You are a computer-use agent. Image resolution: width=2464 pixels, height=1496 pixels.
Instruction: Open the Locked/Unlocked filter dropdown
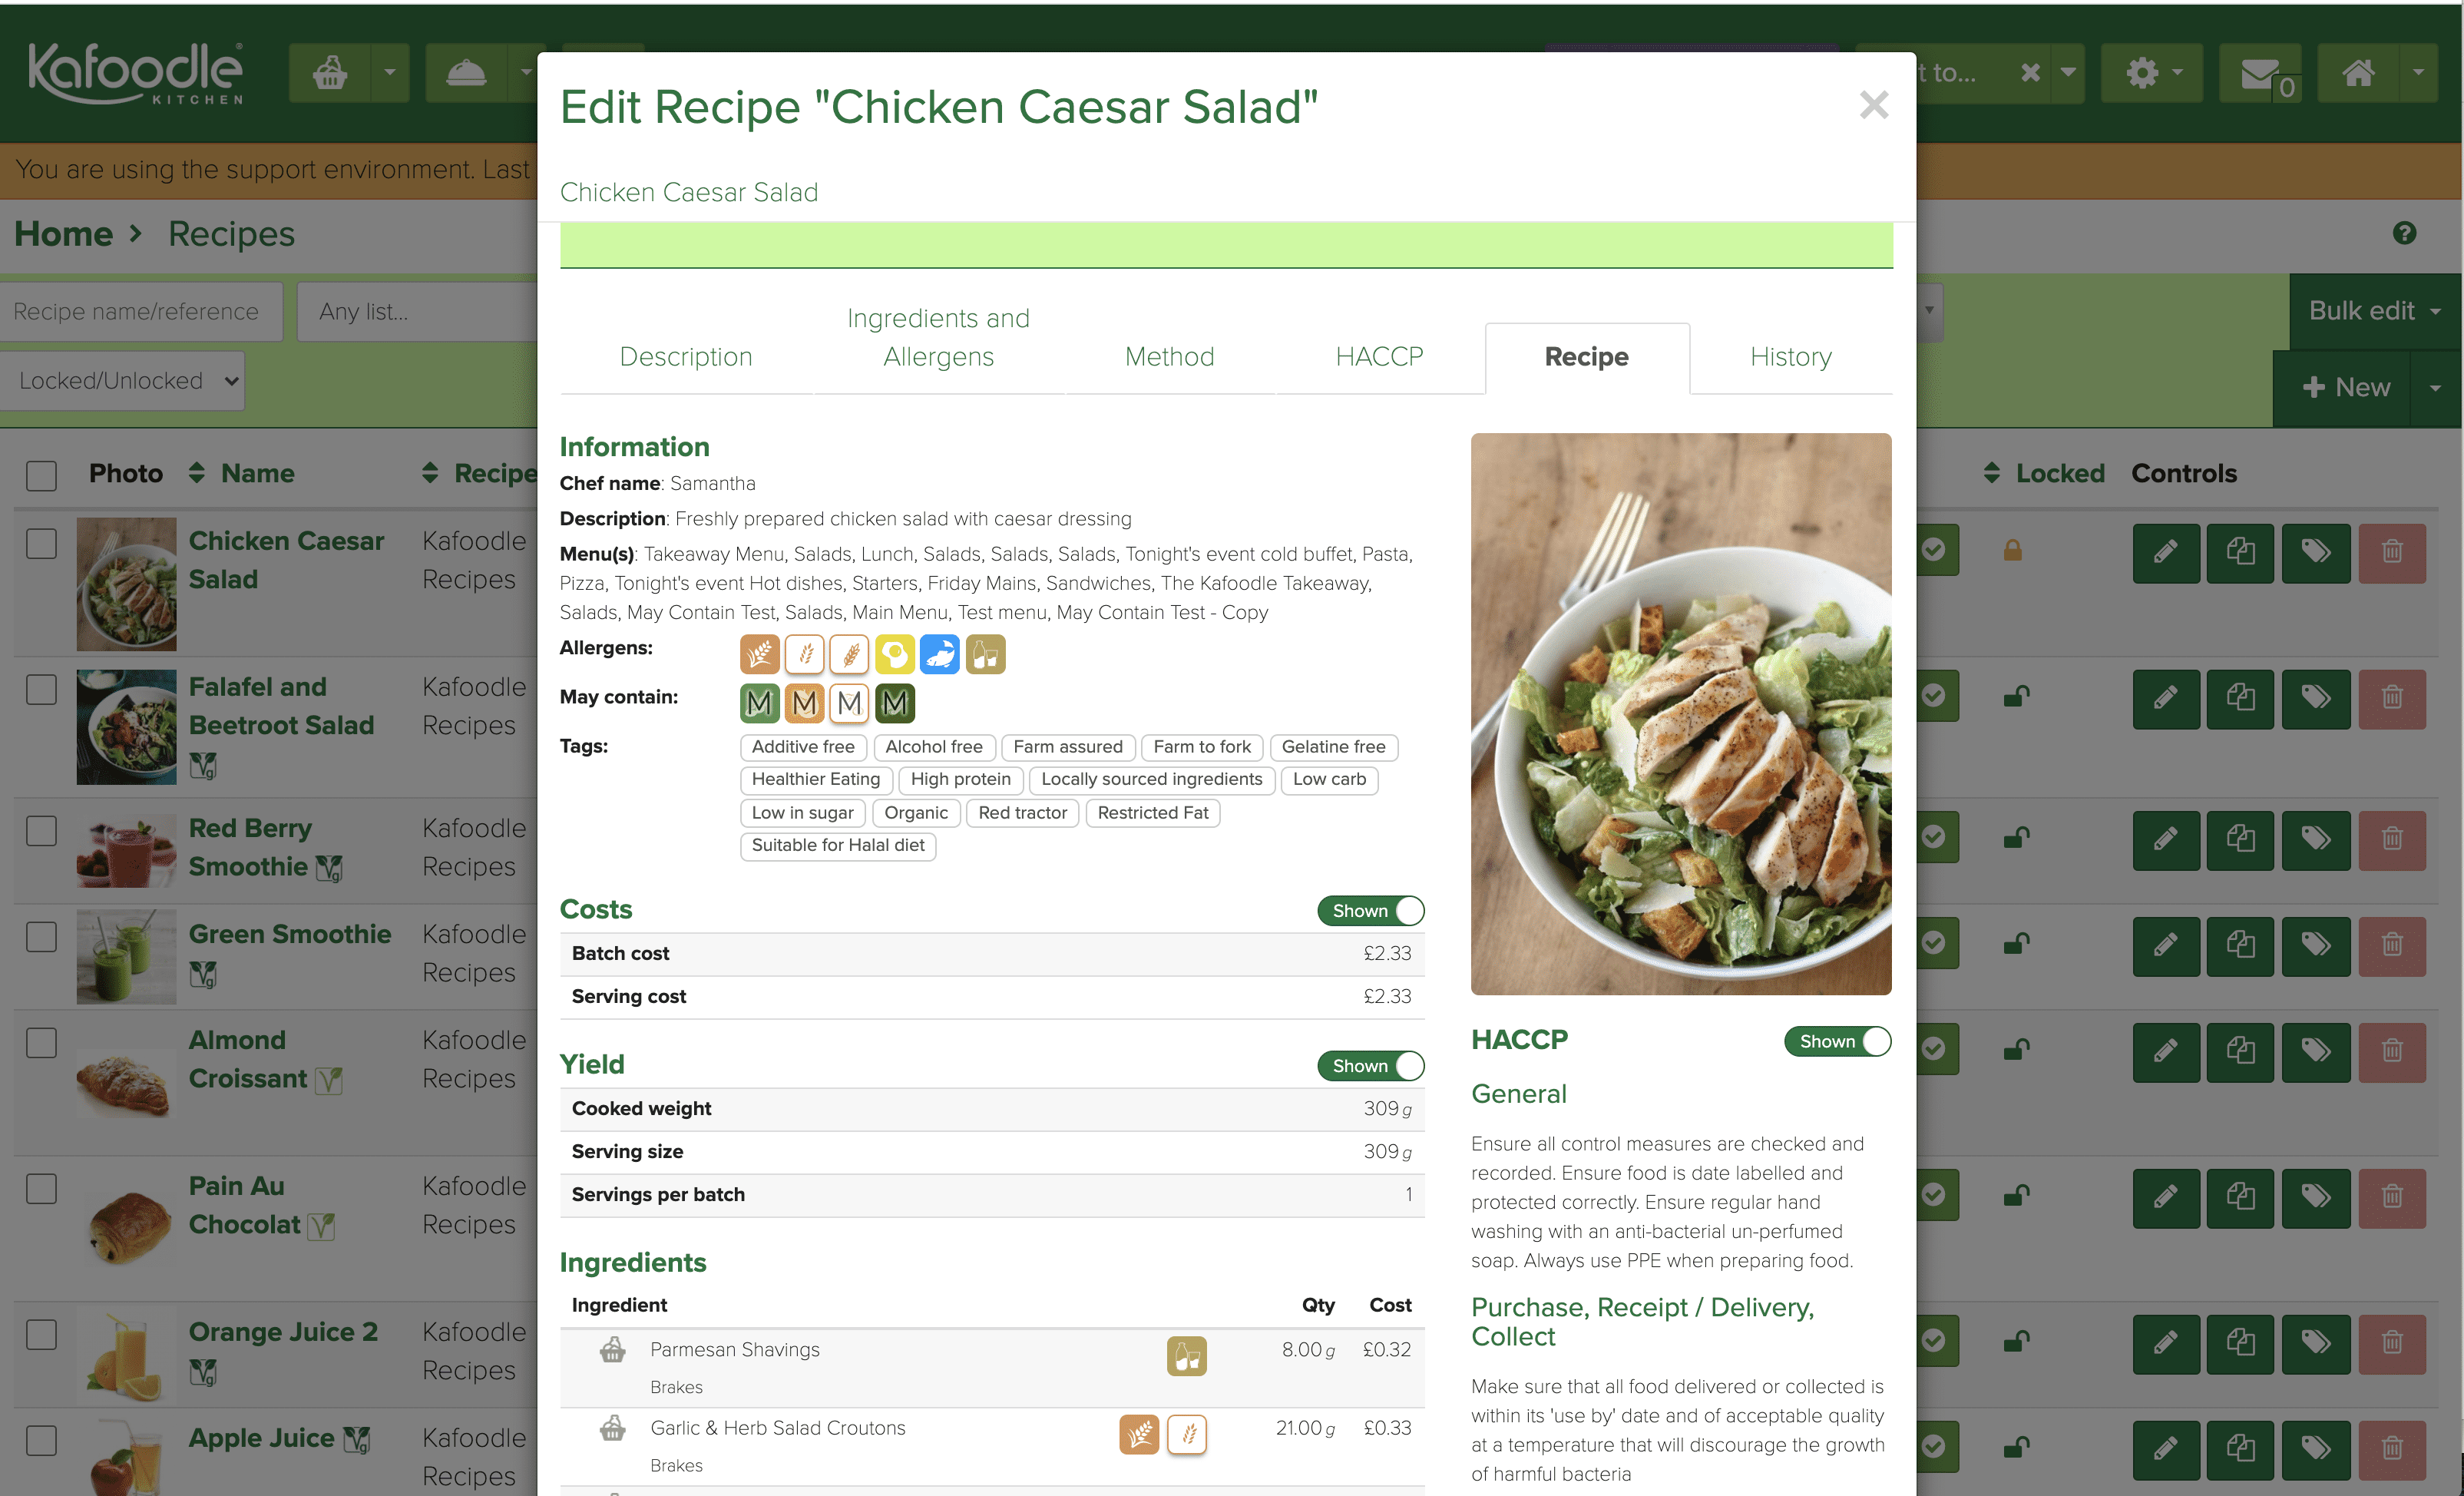click(x=123, y=381)
